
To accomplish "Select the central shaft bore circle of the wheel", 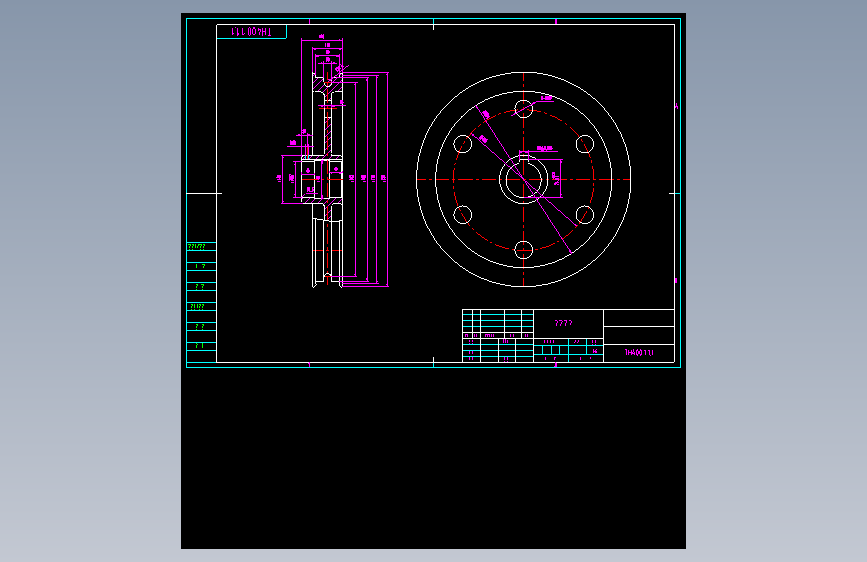I will tap(524, 179).
